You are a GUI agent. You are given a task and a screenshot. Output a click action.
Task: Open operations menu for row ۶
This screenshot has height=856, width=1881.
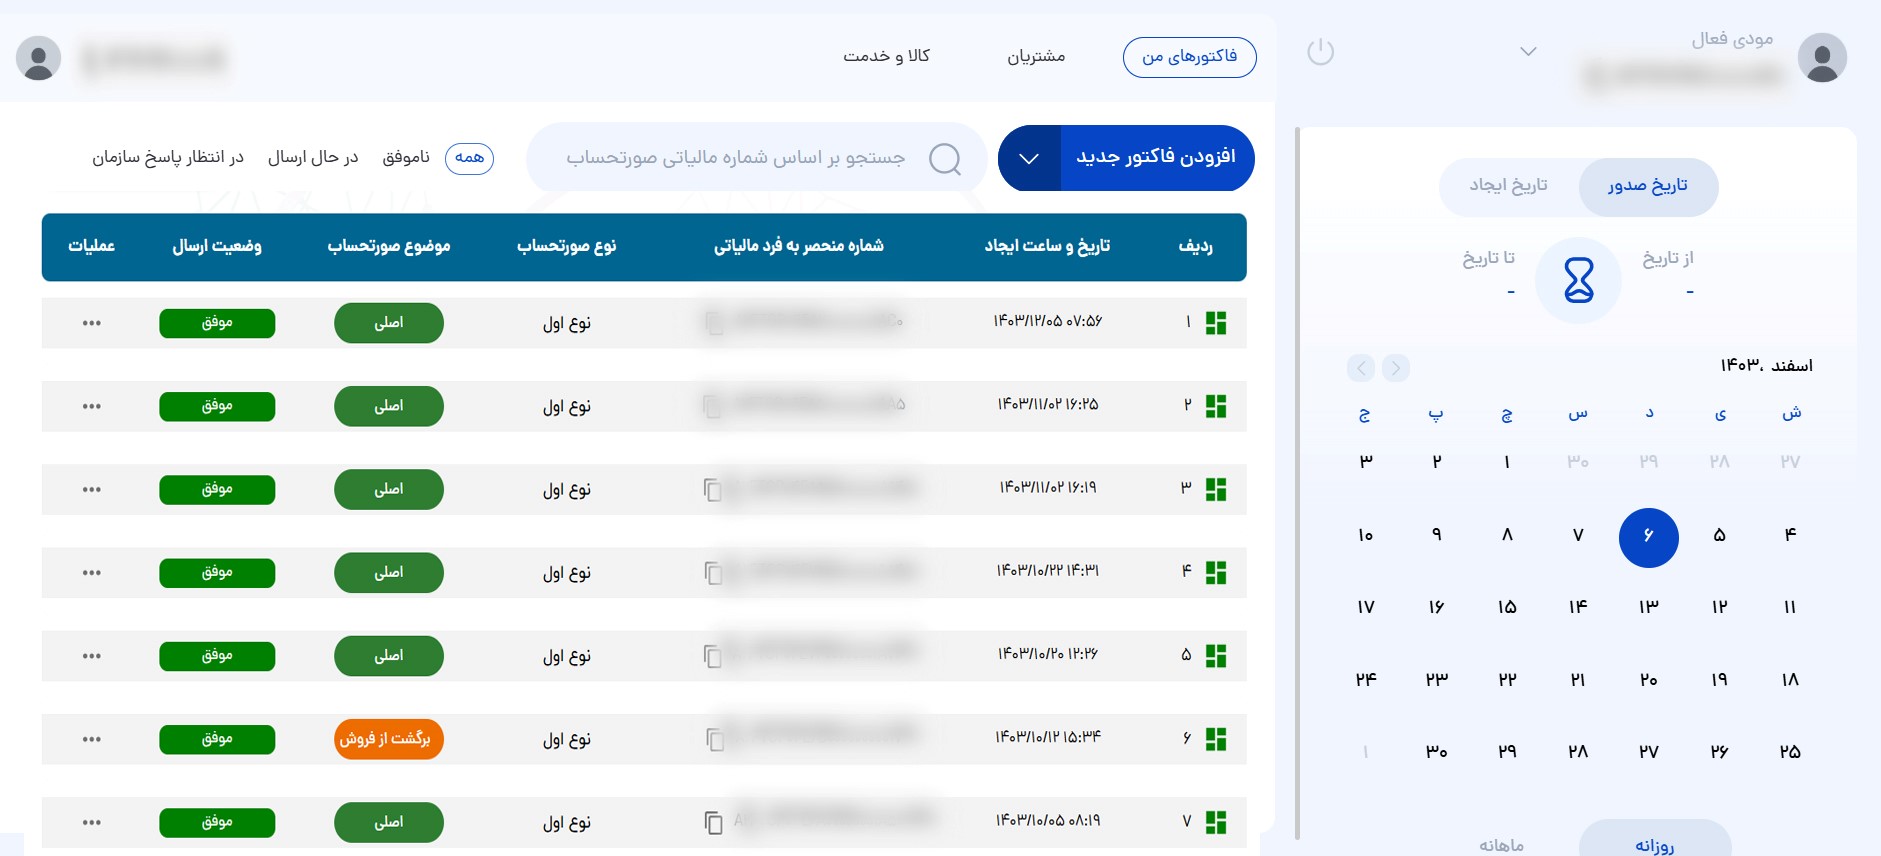[92, 739]
